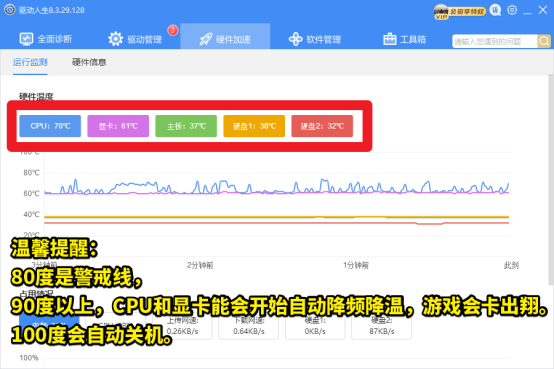Select the 运行监测 sub-tab

[30, 62]
